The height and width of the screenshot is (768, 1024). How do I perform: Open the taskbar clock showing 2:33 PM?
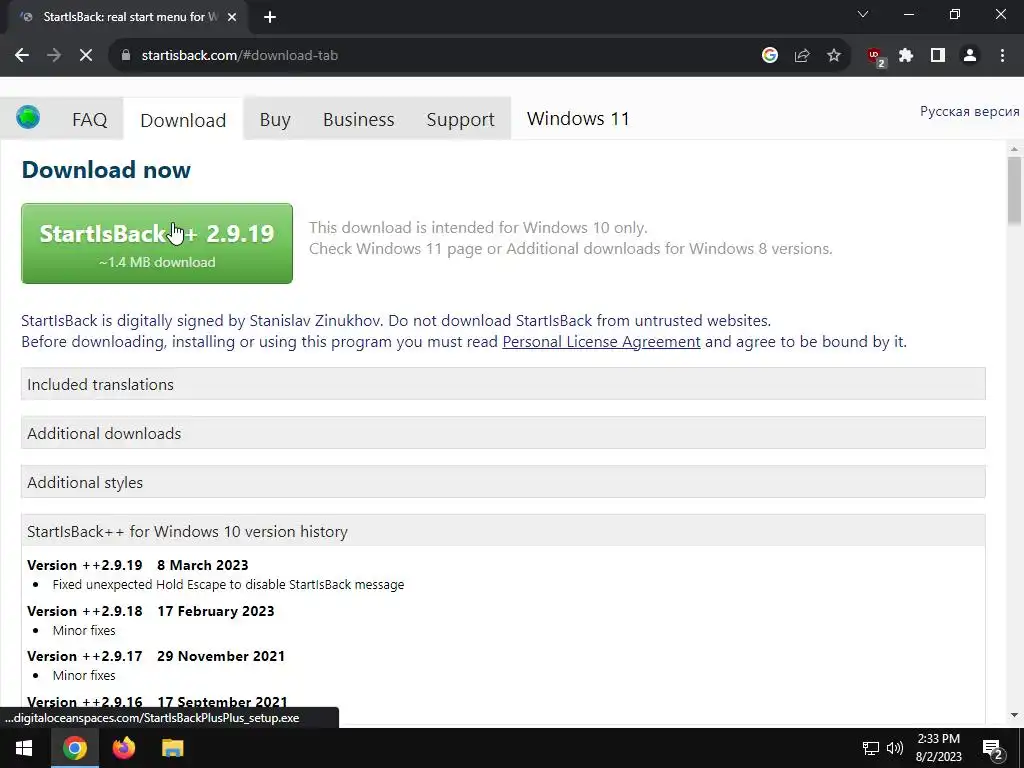coord(938,748)
